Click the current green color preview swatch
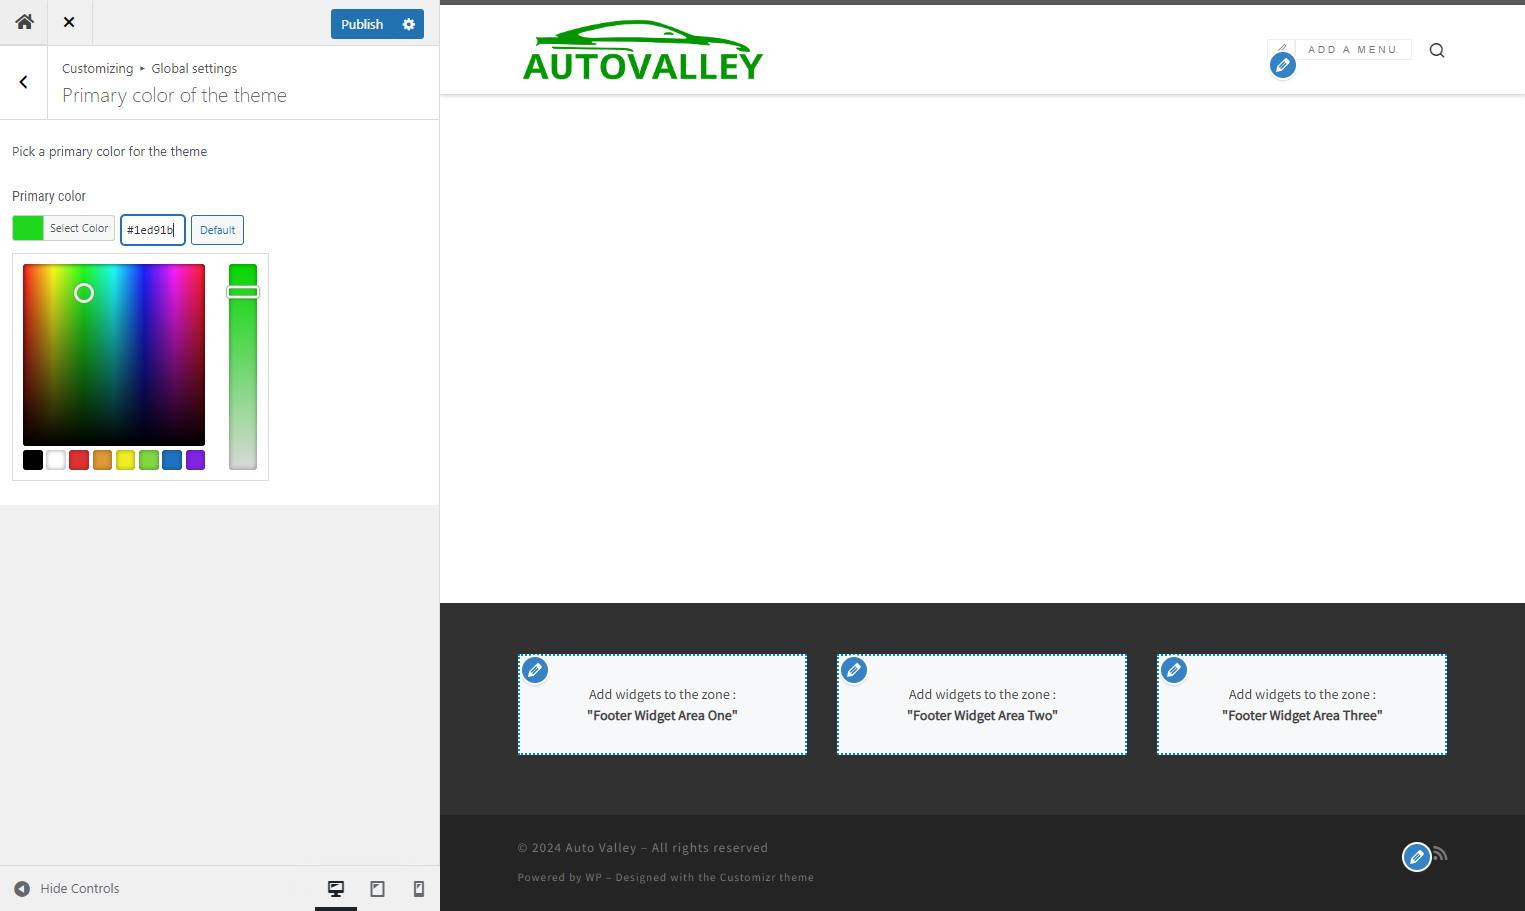Image resolution: width=1525 pixels, height=911 pixels. tap(28, 228)
